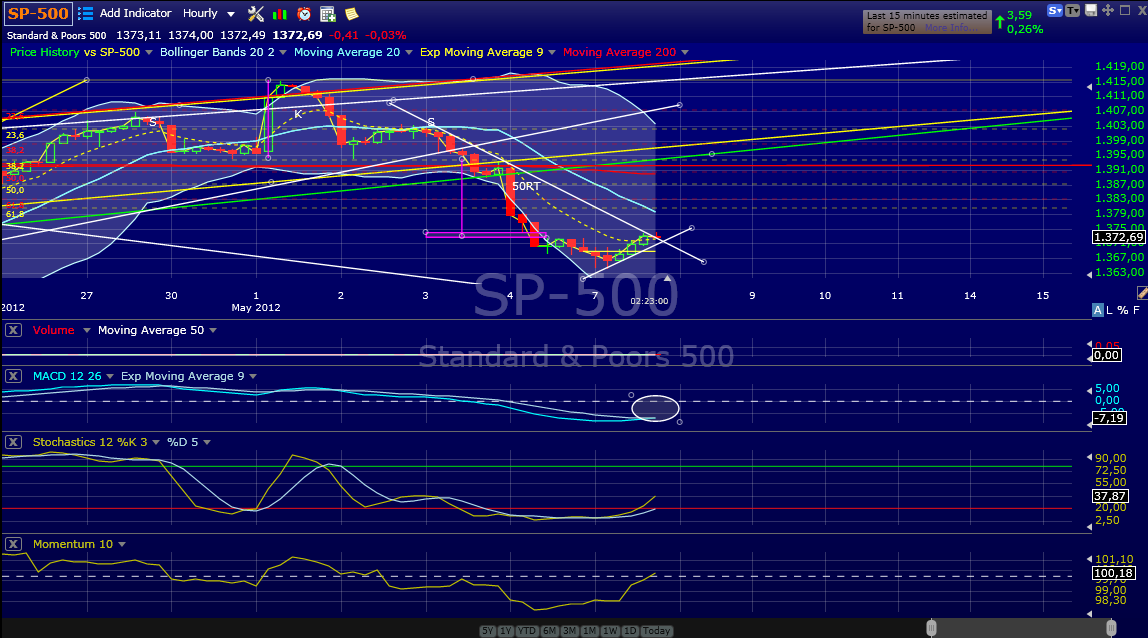Open chart settings with the wrench tools icon
1148x638 pixels.
pyautogui.click(x=256, y=13)
